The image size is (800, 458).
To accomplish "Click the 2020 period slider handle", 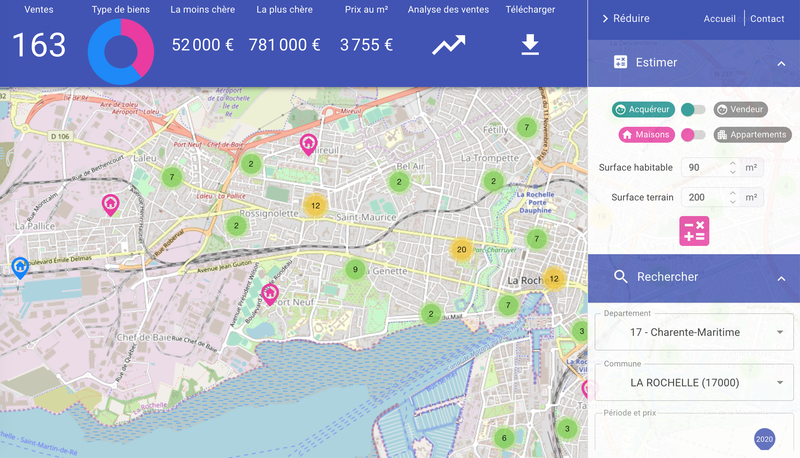I will pos(764,438).
